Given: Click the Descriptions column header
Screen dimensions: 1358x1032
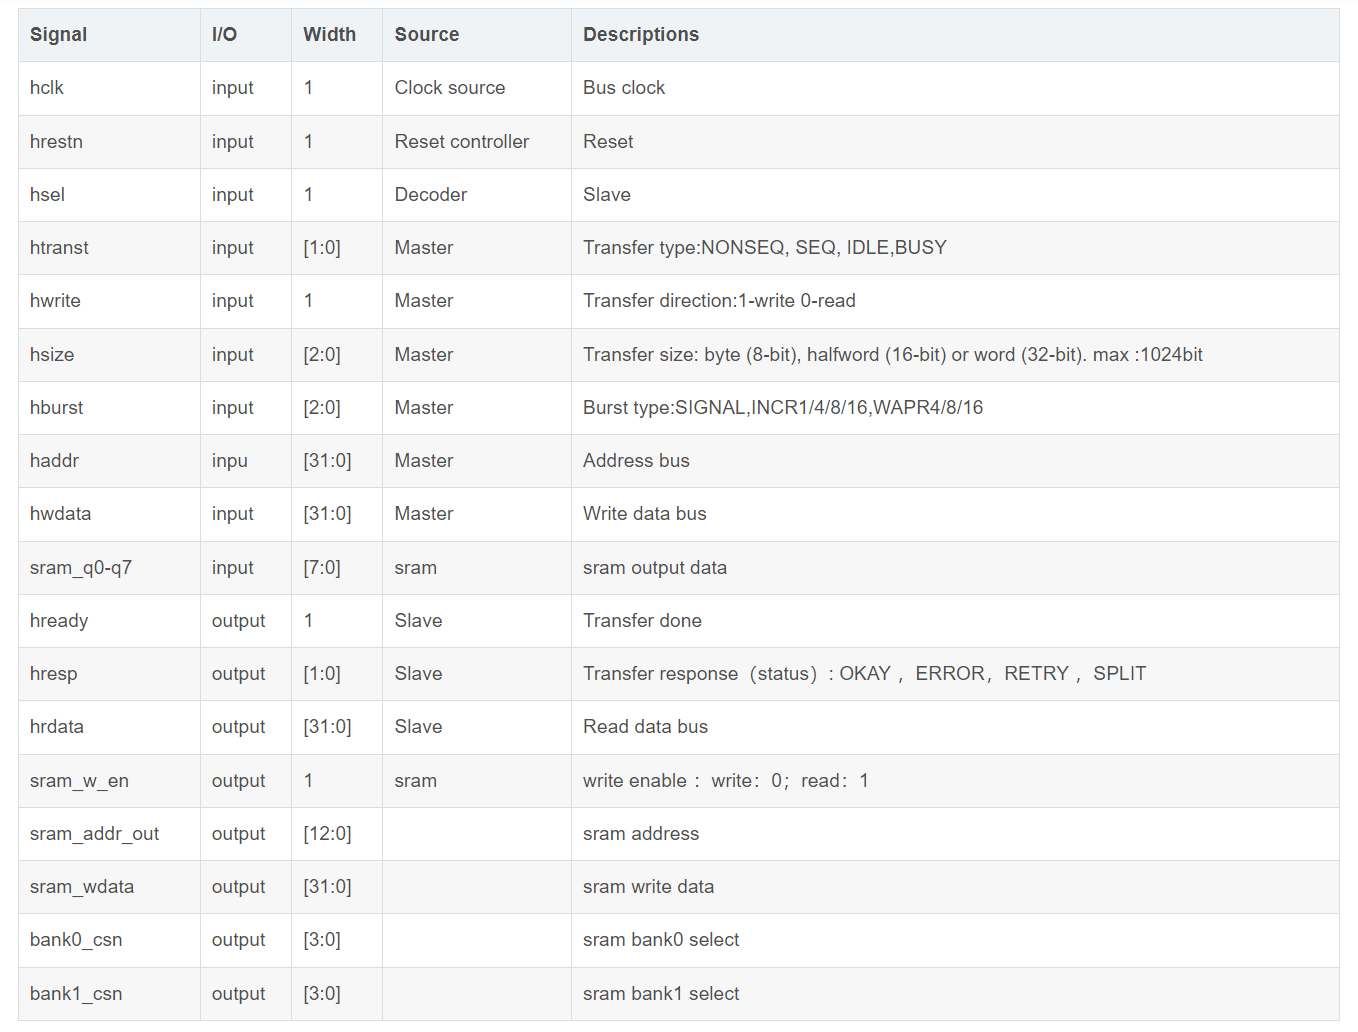Looking at the screenshot, I should pos(640,35).
